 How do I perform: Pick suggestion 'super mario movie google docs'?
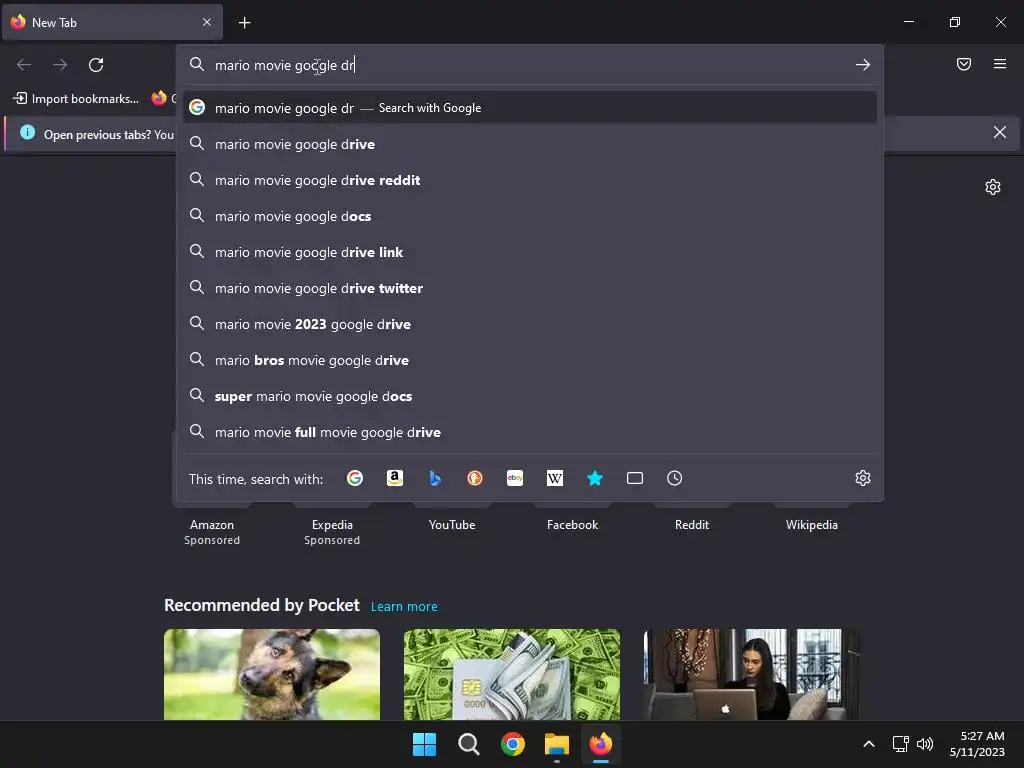point(530,396)
